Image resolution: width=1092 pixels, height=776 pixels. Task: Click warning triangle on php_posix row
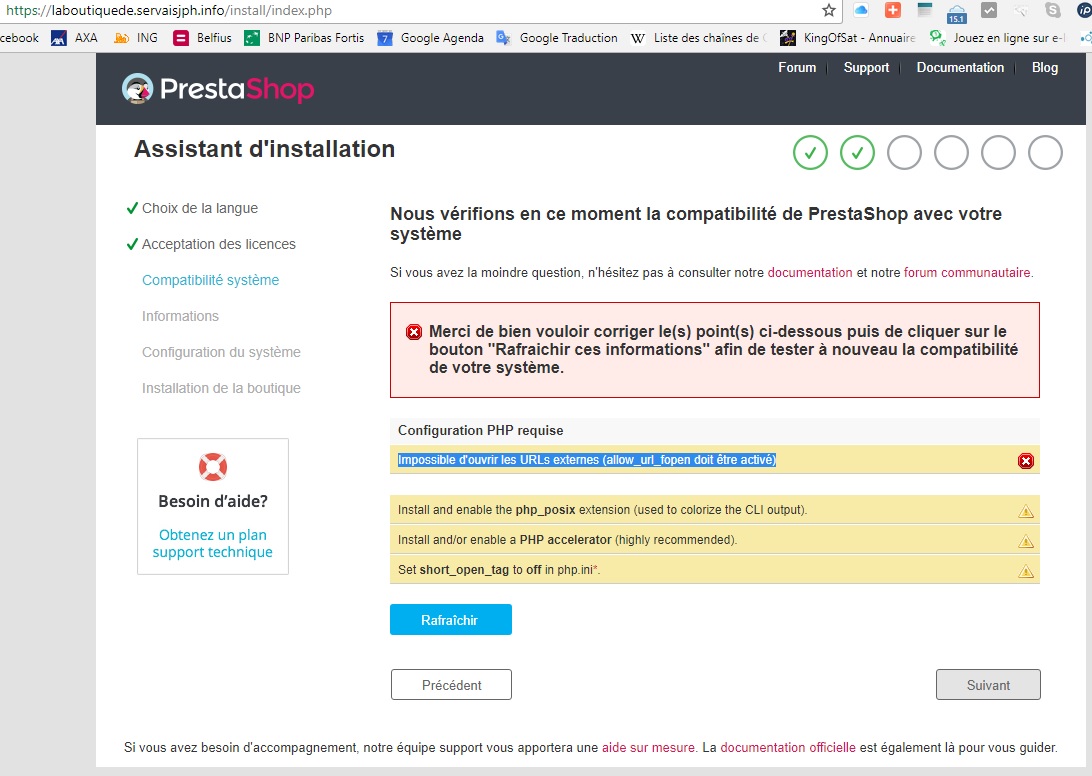pyautogui.click(x=1026, y=511)
